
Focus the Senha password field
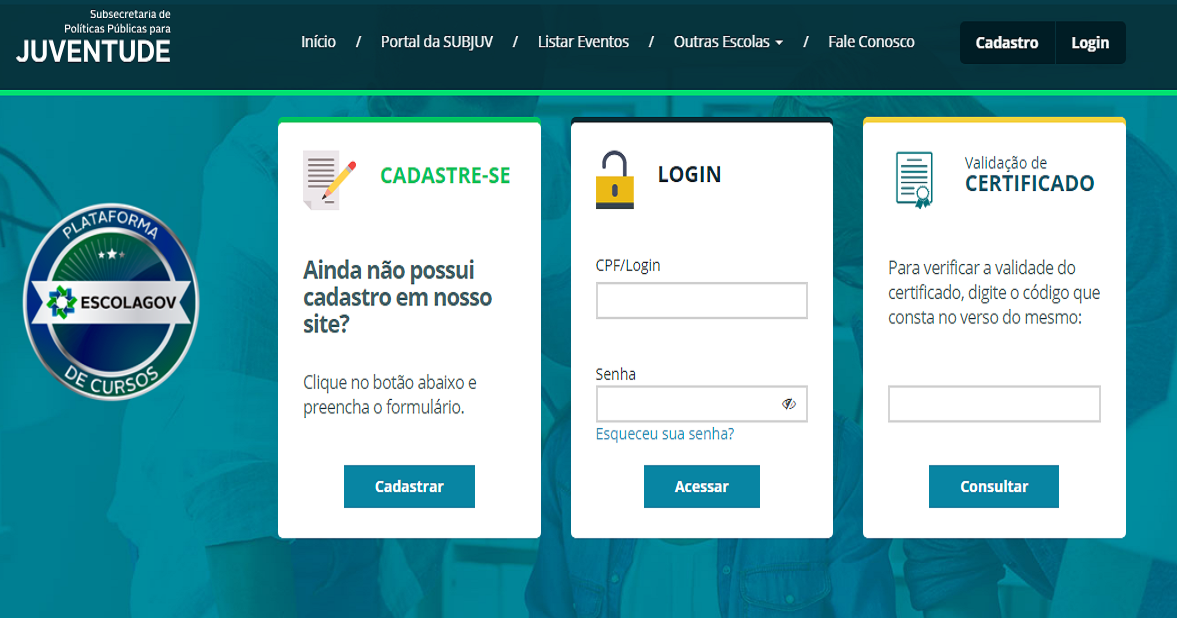coord(701,404)
